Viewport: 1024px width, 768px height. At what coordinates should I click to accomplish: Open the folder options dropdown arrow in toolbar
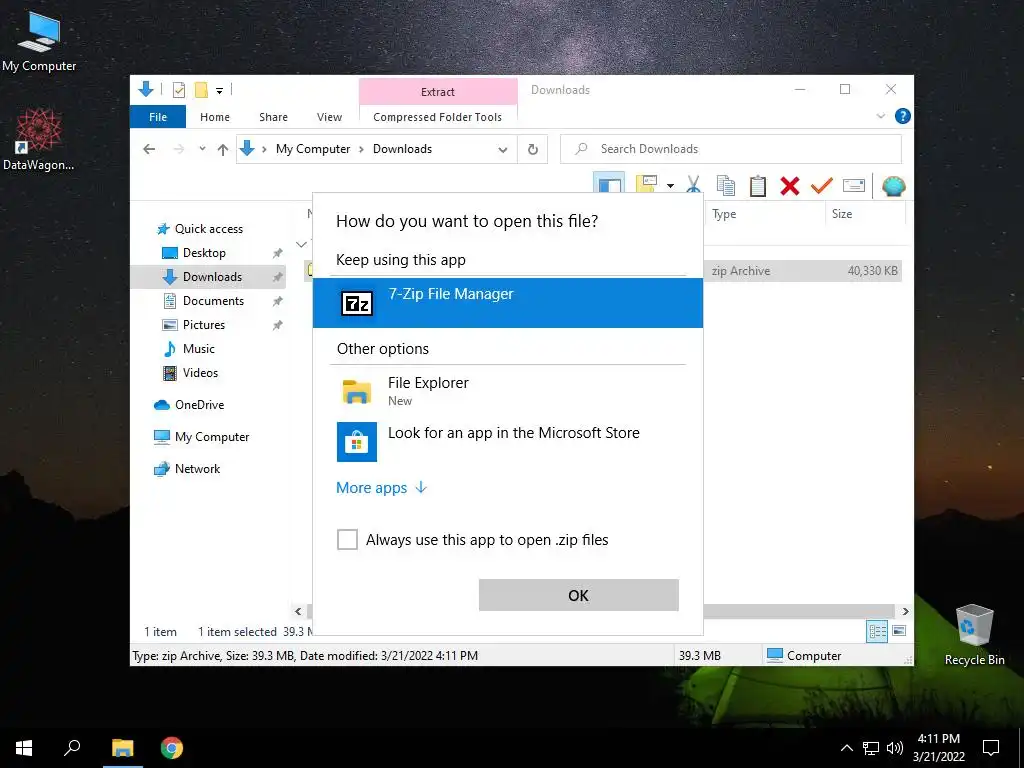coord(671,186)
